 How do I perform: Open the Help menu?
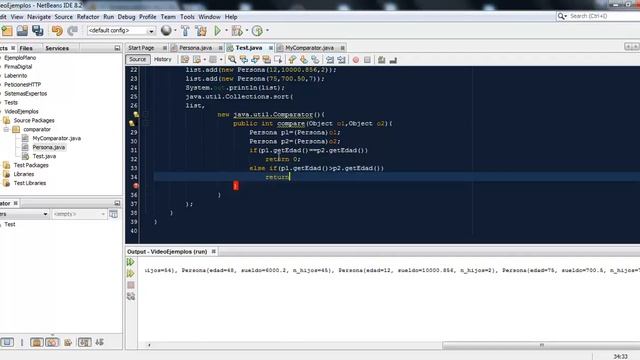pos(231,17)
